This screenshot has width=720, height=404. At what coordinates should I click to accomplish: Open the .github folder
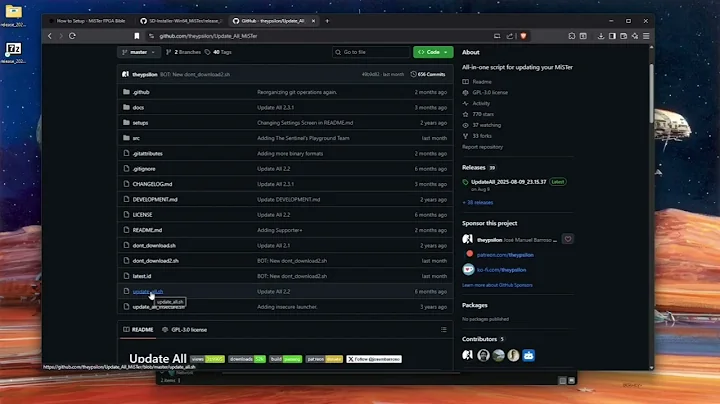coord(141,92)
